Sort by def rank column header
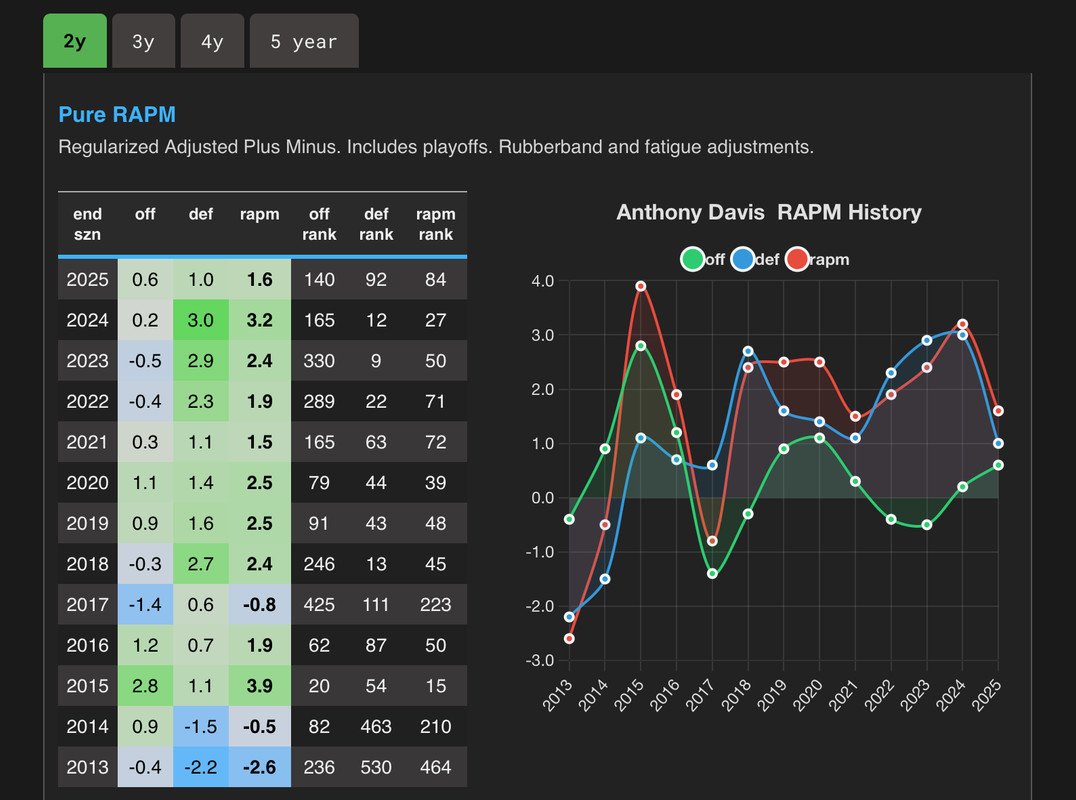Image resolution: width=1076 pixels, height=800 pixels. [376, 224]
